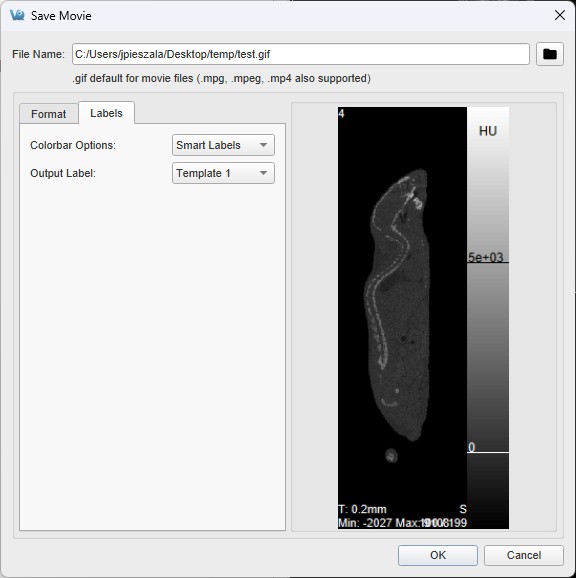Screen dimensions: 576x578
Task: Confirm movie export with OK
Action: (x=438, y=555)
